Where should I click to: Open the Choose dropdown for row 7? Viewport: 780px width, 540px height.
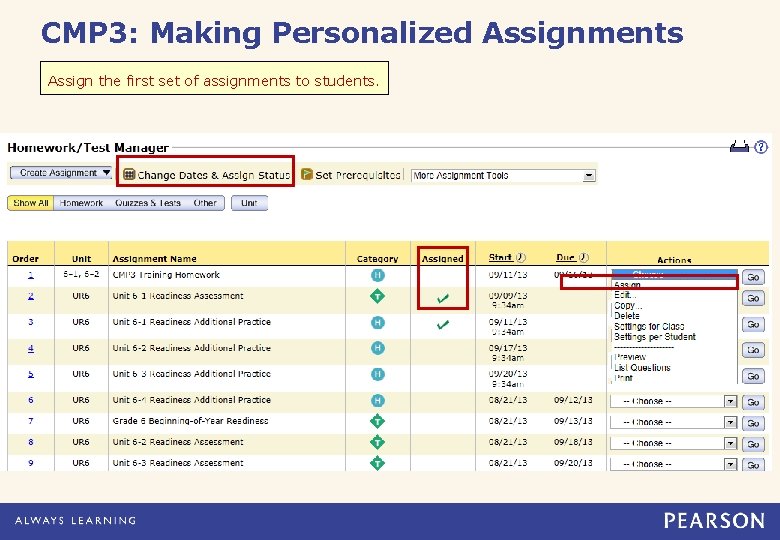[x=673, y=422]
